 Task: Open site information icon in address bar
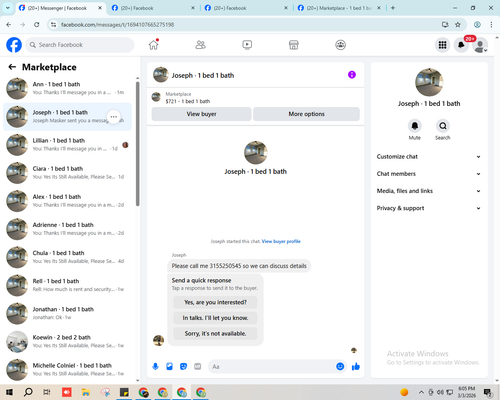(x=54, y=24)
